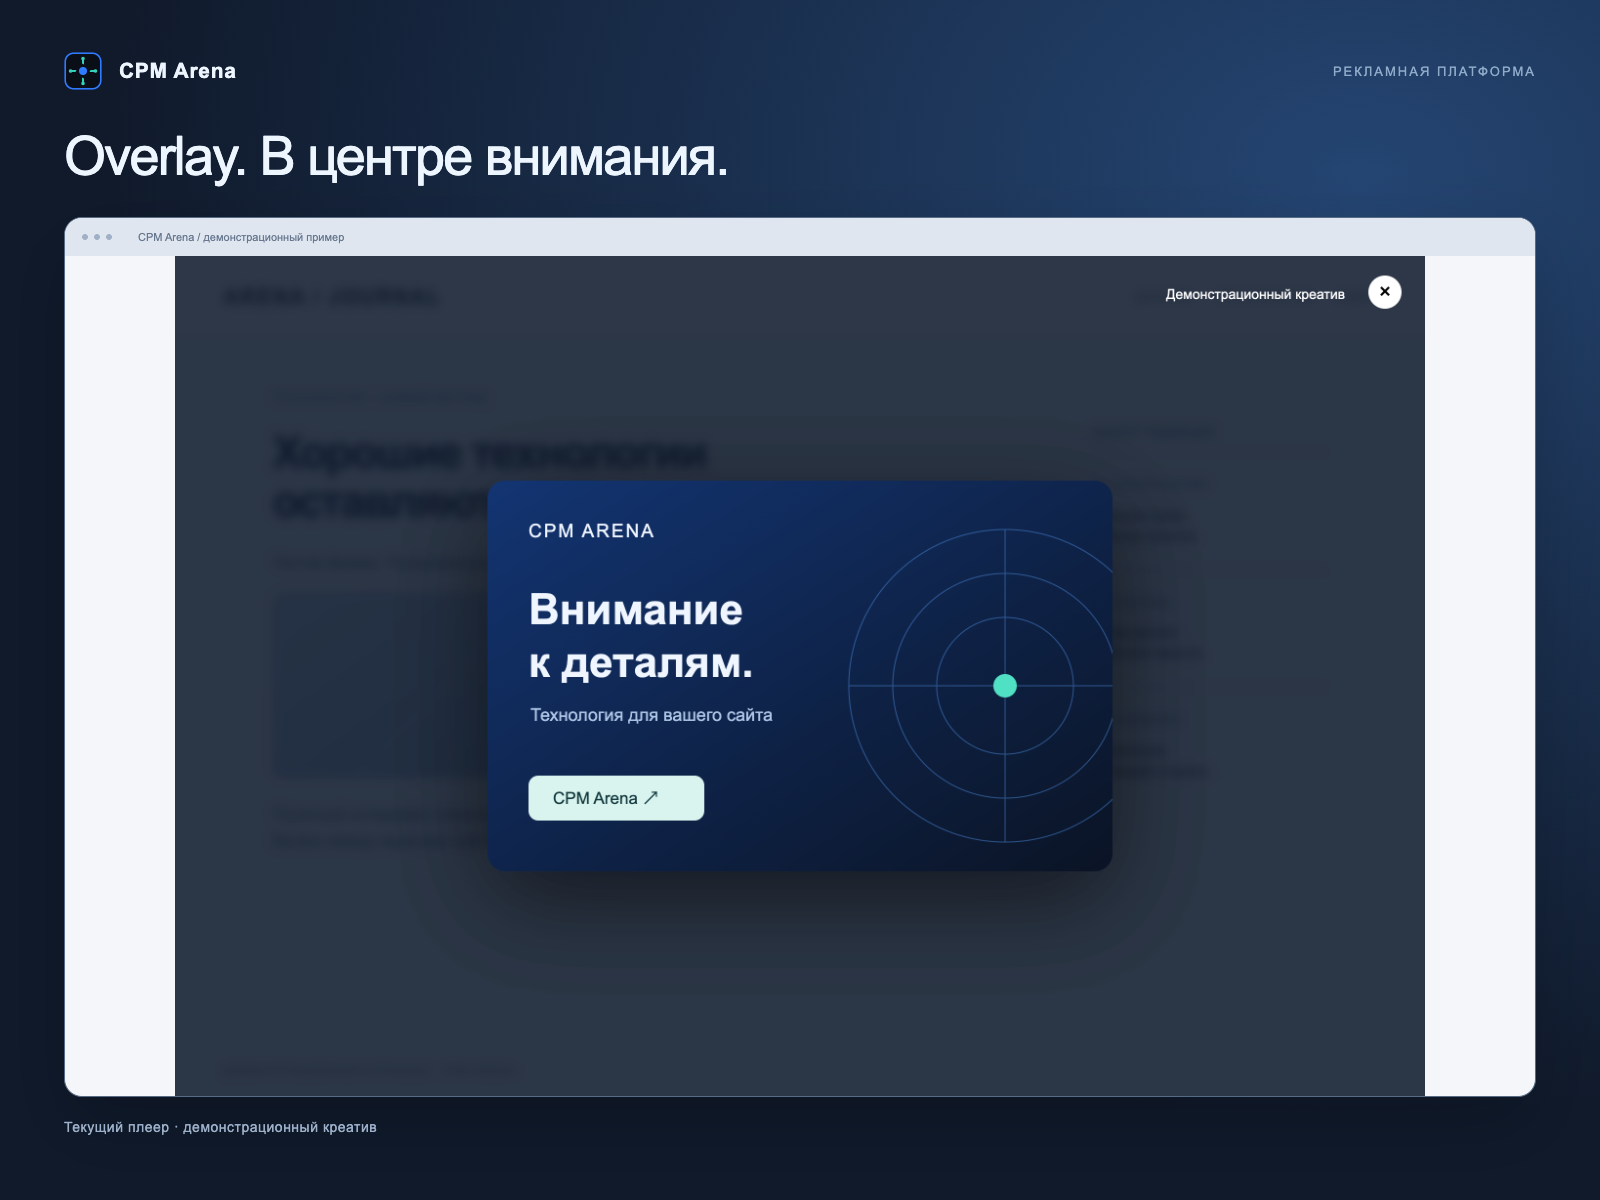Click the CPM Arena logo icon
The height and width of the screenshot is (1200, 1600).
pos(83,71)
